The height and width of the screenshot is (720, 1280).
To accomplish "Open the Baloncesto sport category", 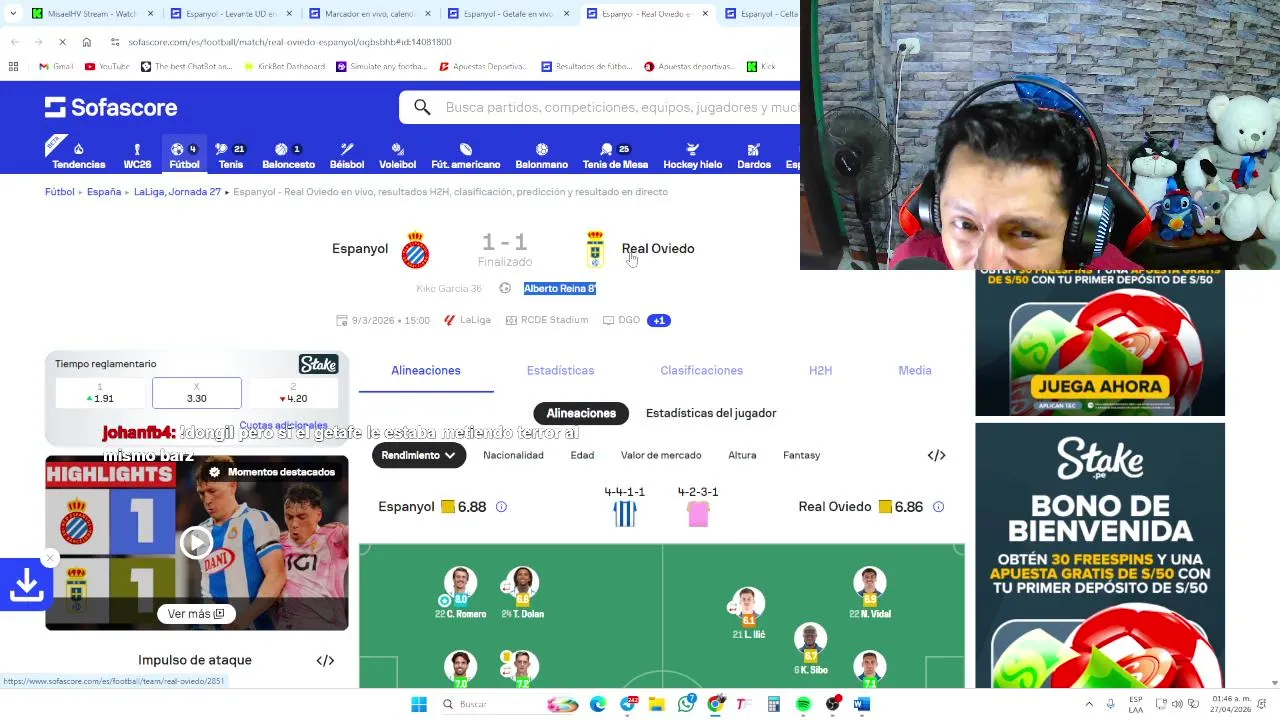I will coord(288,156).
